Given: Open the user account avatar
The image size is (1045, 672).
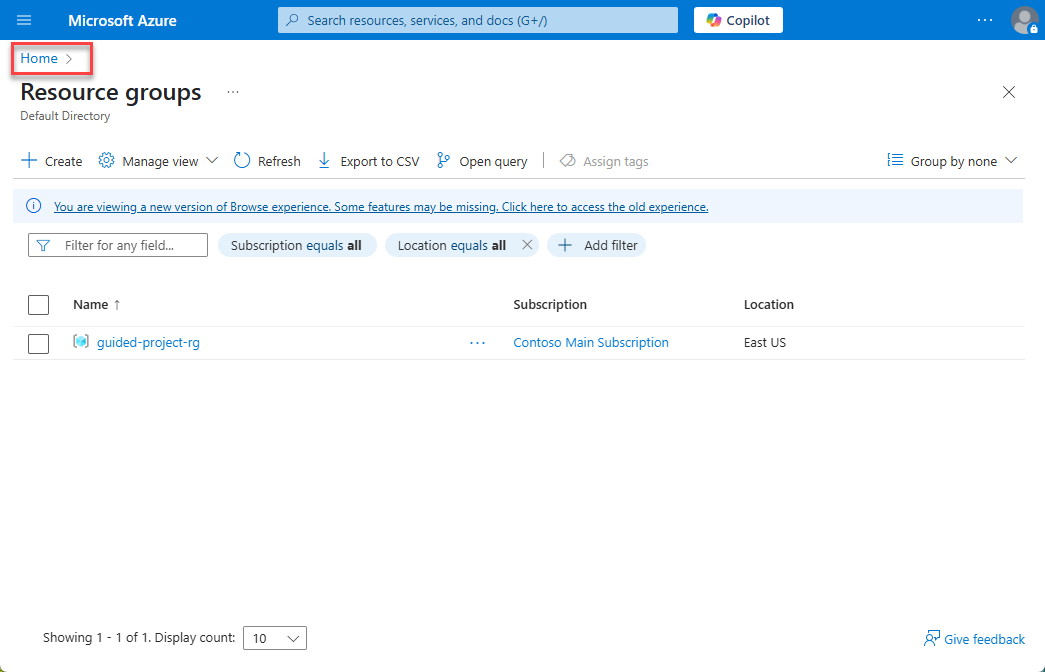Looking at the screenshot, I should [x=1024, y=20].
